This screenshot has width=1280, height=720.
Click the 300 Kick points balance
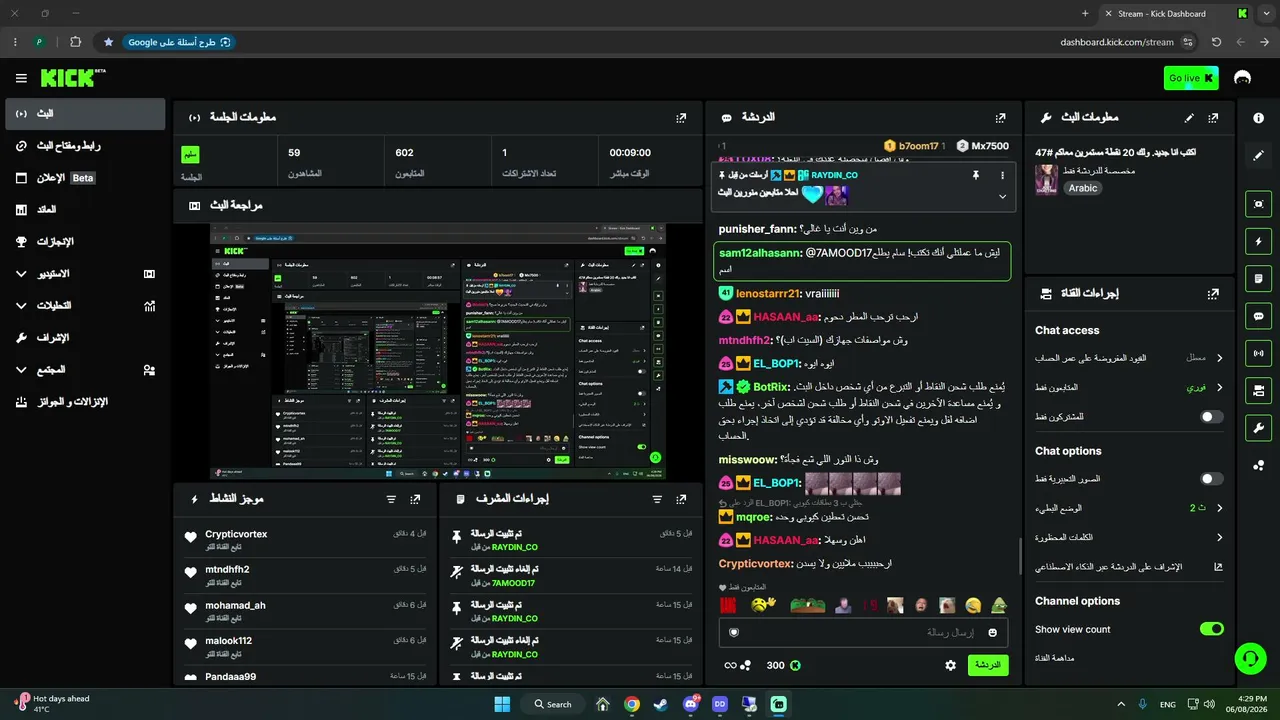coord(783,665)
